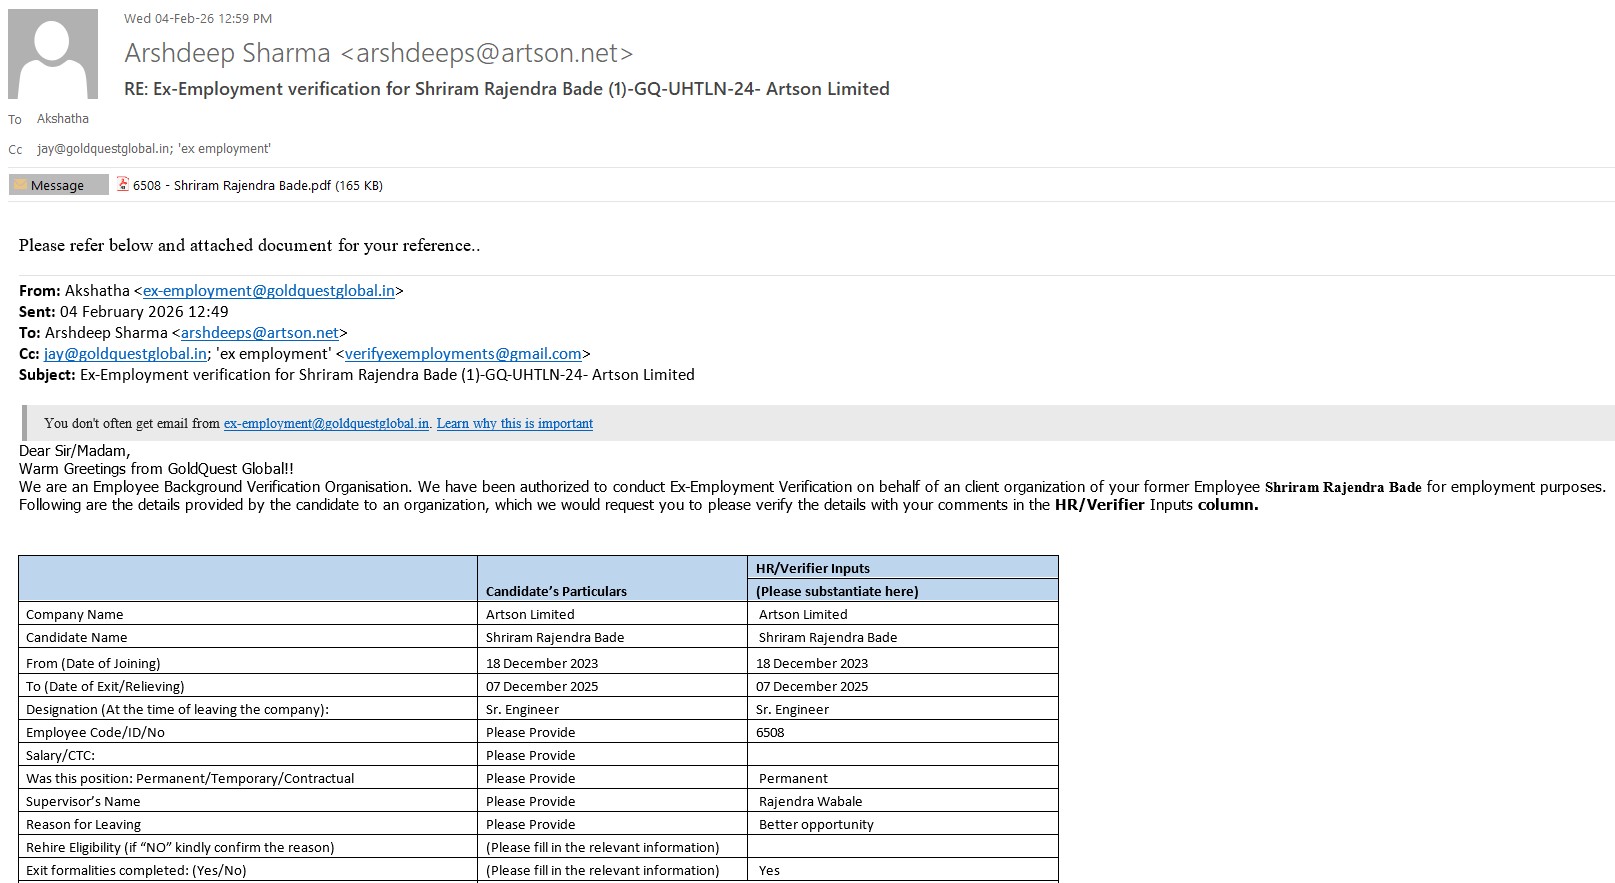
Task: Click ex-employment address in the warning banner
Action: 326,423
